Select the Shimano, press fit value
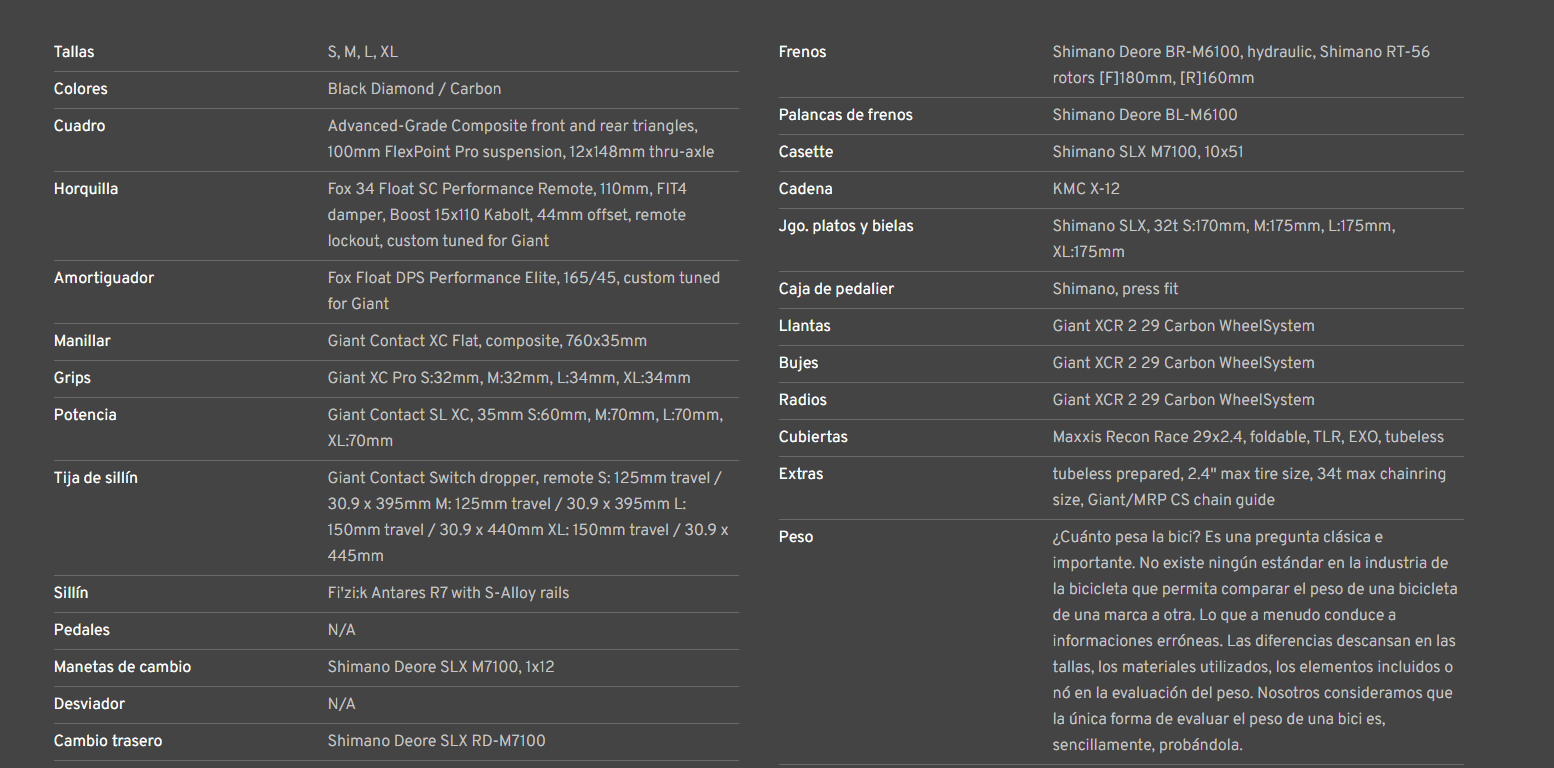 click(1116, 289)
